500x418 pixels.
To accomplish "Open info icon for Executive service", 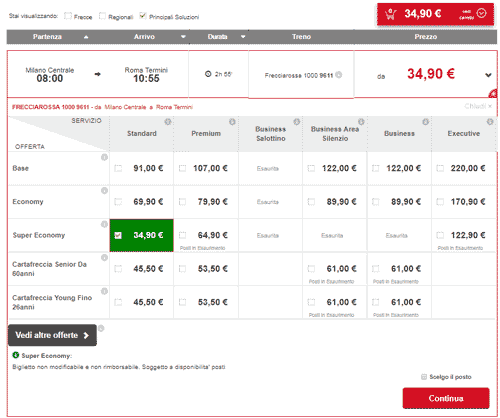I will 490,122.
